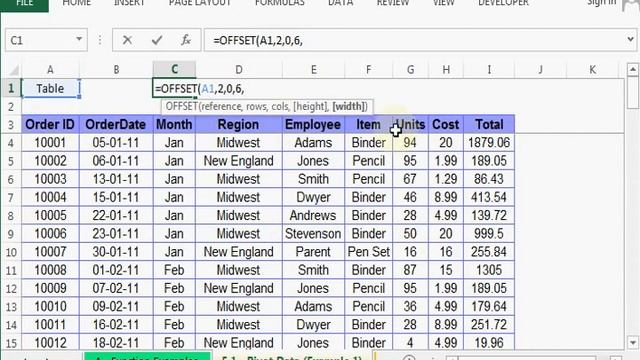The height and width of the screenshot is (360, 640).
Task: Click the 'OrderDate' header cell
Action: [x=116, y=124]
